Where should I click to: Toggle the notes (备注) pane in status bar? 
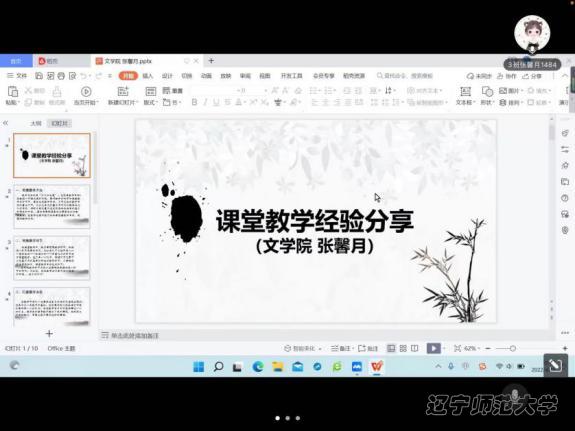pos(341,348)
